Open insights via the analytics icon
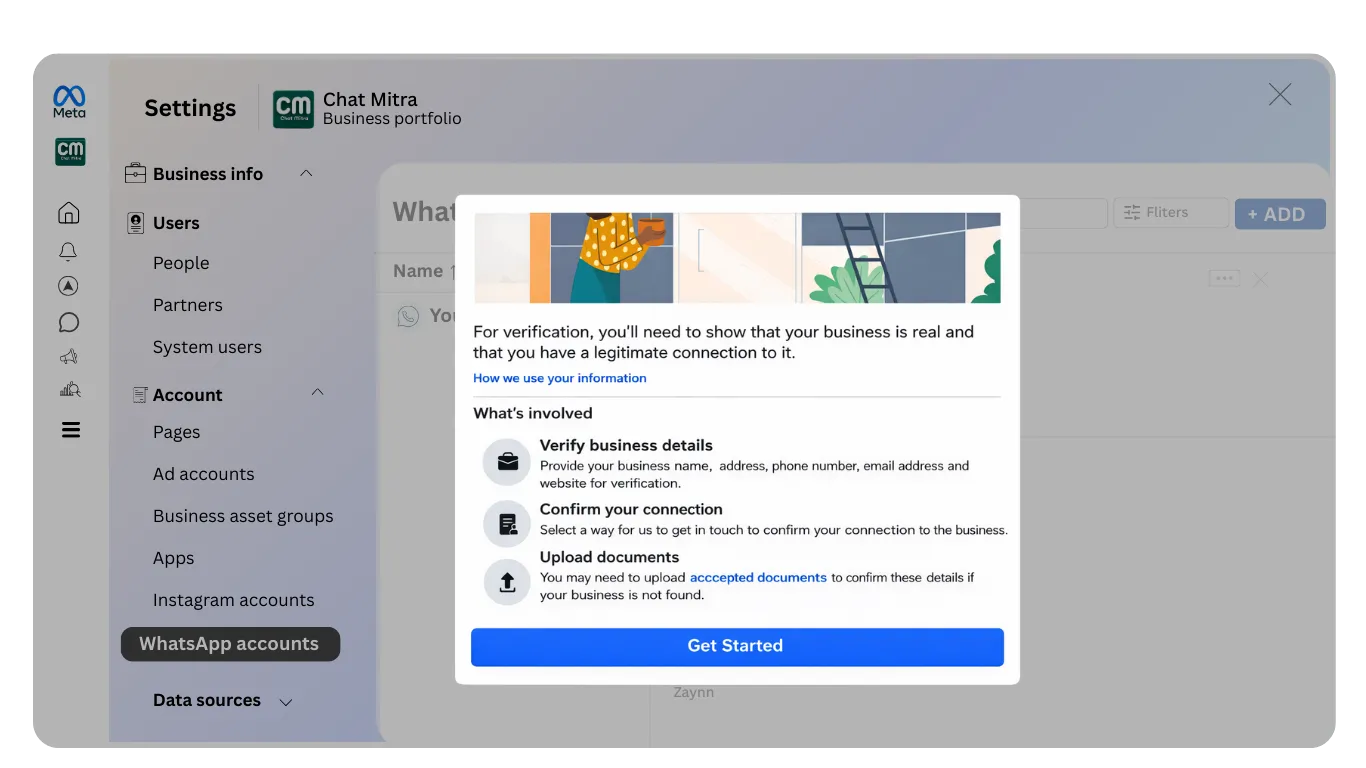The image size is (1366, 768). point(68,390)
